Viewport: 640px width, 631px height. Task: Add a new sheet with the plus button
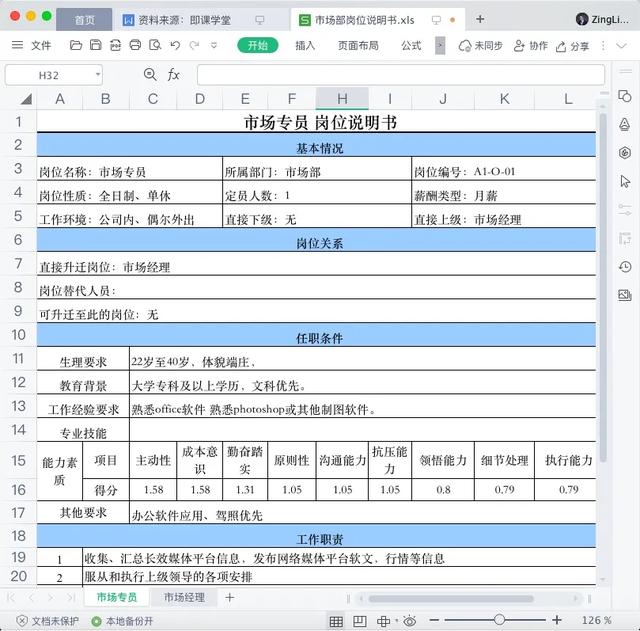[x=229, y=598]
